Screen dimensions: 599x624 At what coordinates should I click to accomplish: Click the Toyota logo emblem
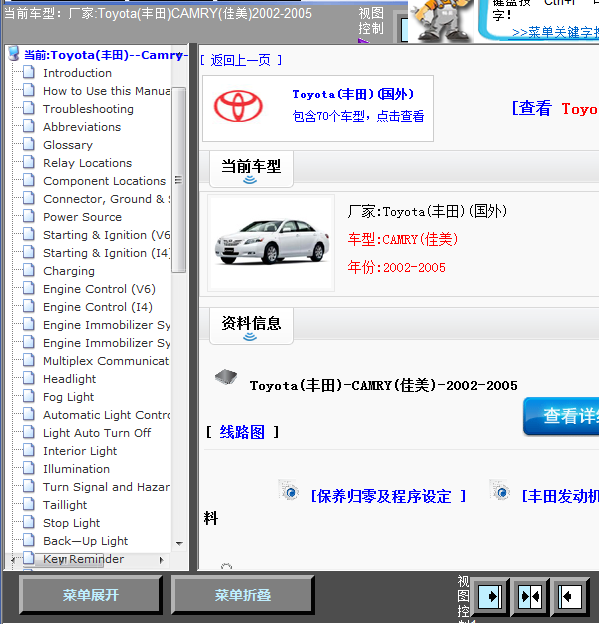[238, 107]
